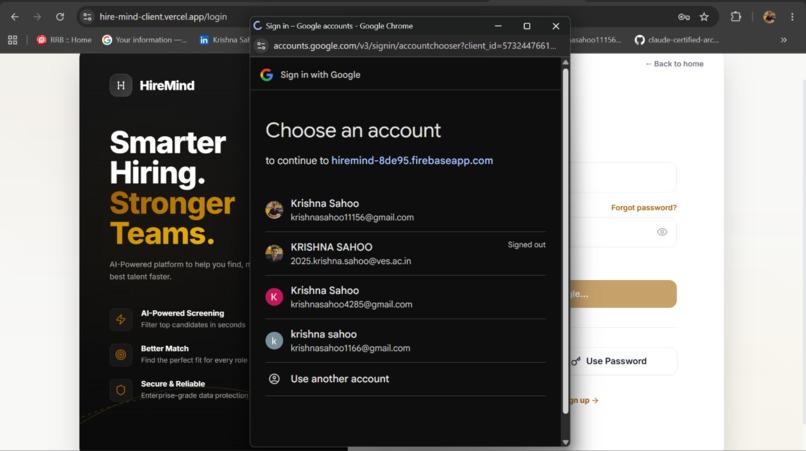Image resolution: width=806 pixels, height=451 pixels.
Task: Open the Extensions puzzle icon
Action: pyautogui.click(x=736, y=17)
